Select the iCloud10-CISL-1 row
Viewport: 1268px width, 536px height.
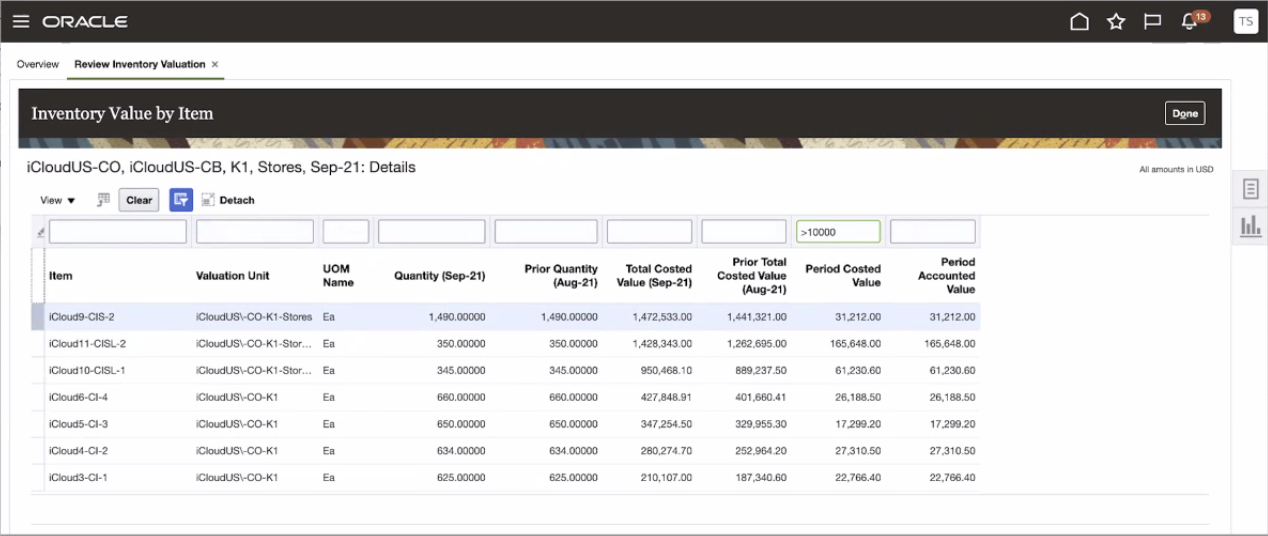505,371
